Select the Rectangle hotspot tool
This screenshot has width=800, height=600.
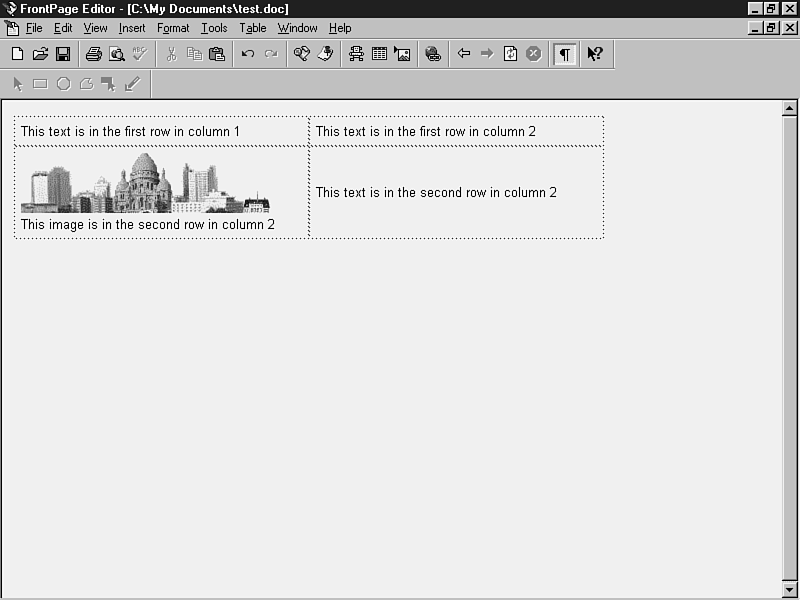coord(40,84)
